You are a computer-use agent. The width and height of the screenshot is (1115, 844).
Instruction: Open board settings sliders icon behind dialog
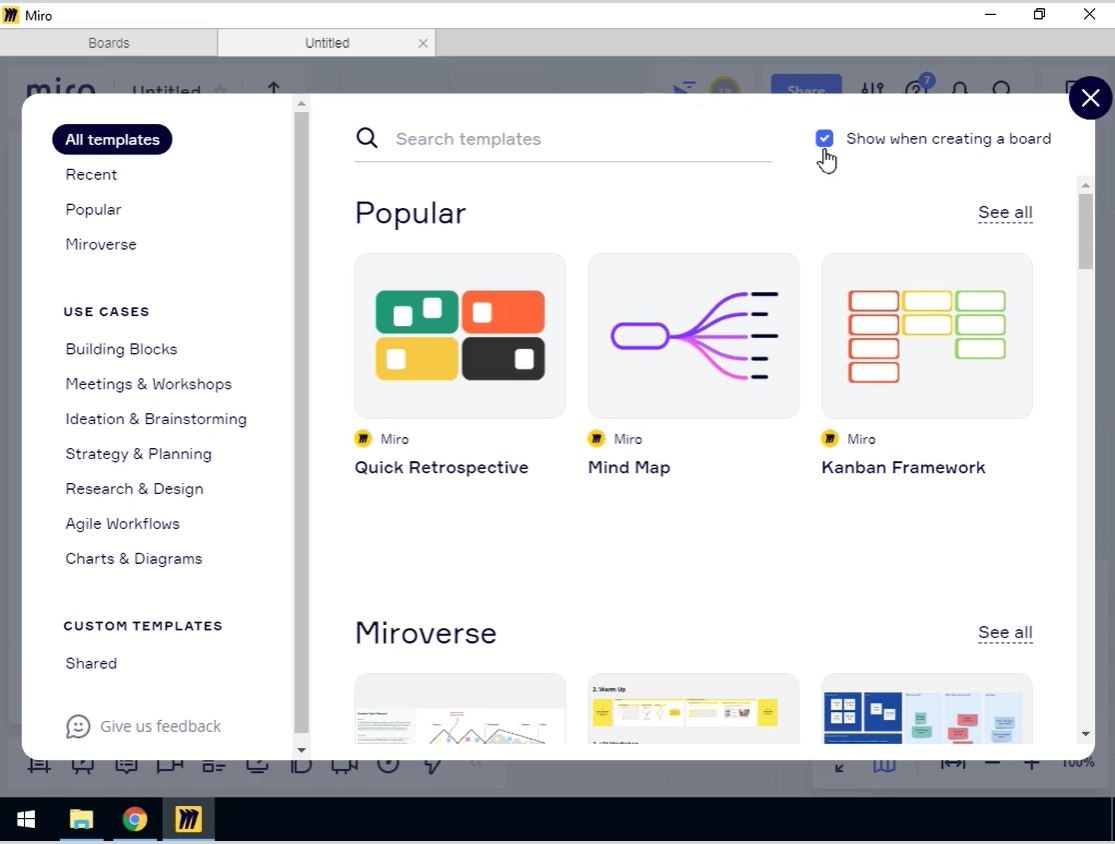(x=872, y=90)
